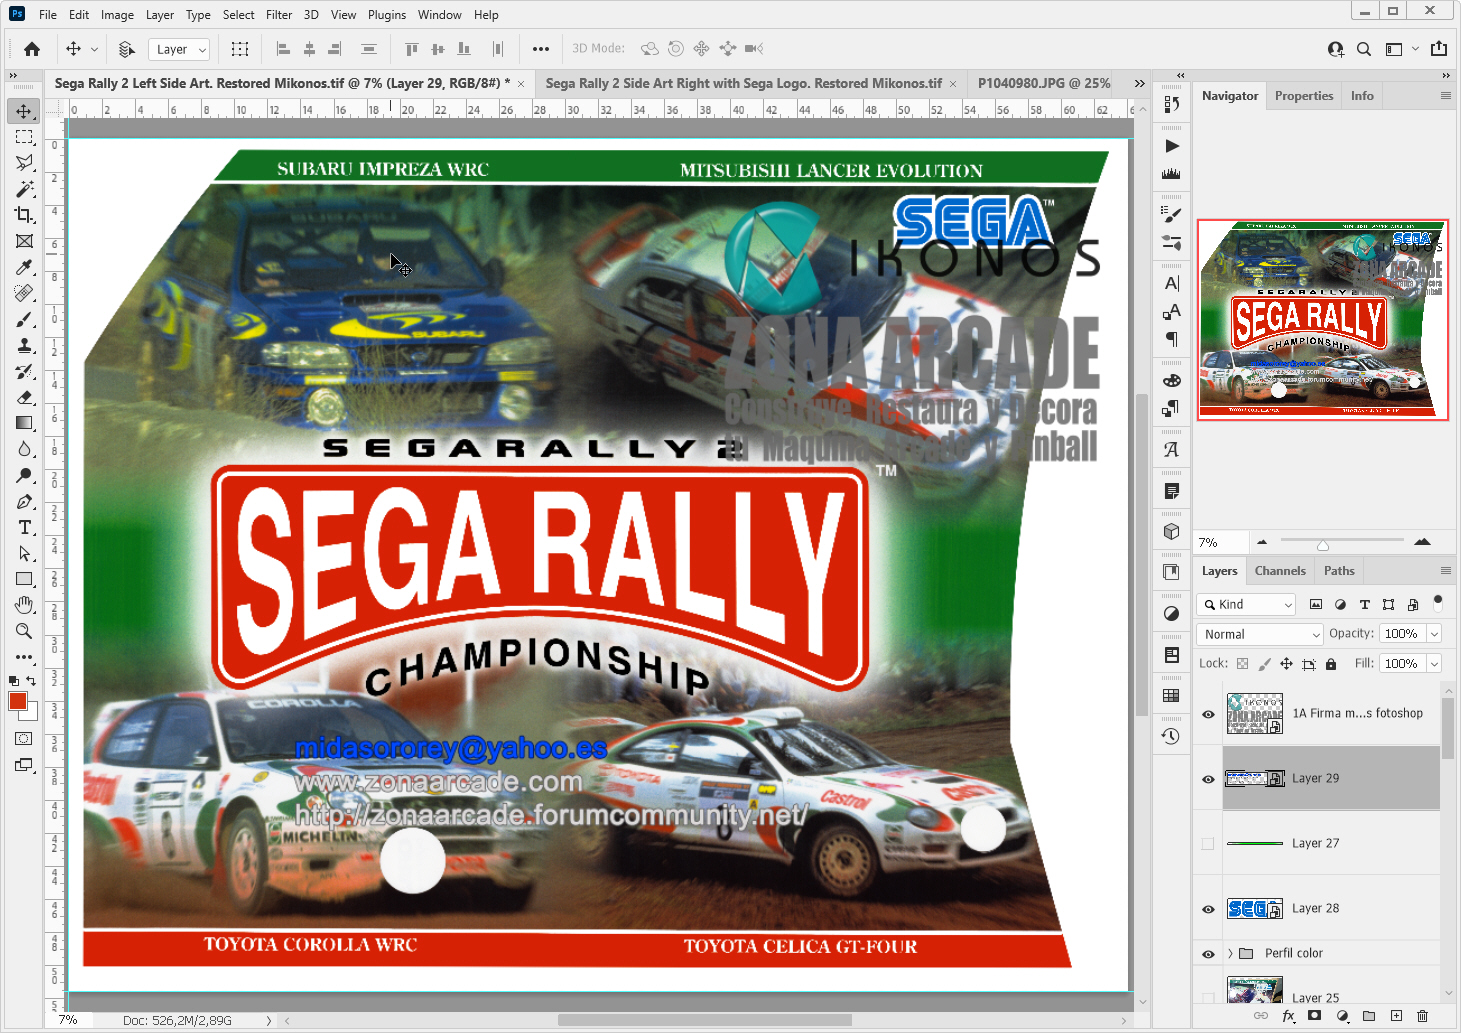Toggle visibility of the 1A Firma layer

pos(1208,713)
